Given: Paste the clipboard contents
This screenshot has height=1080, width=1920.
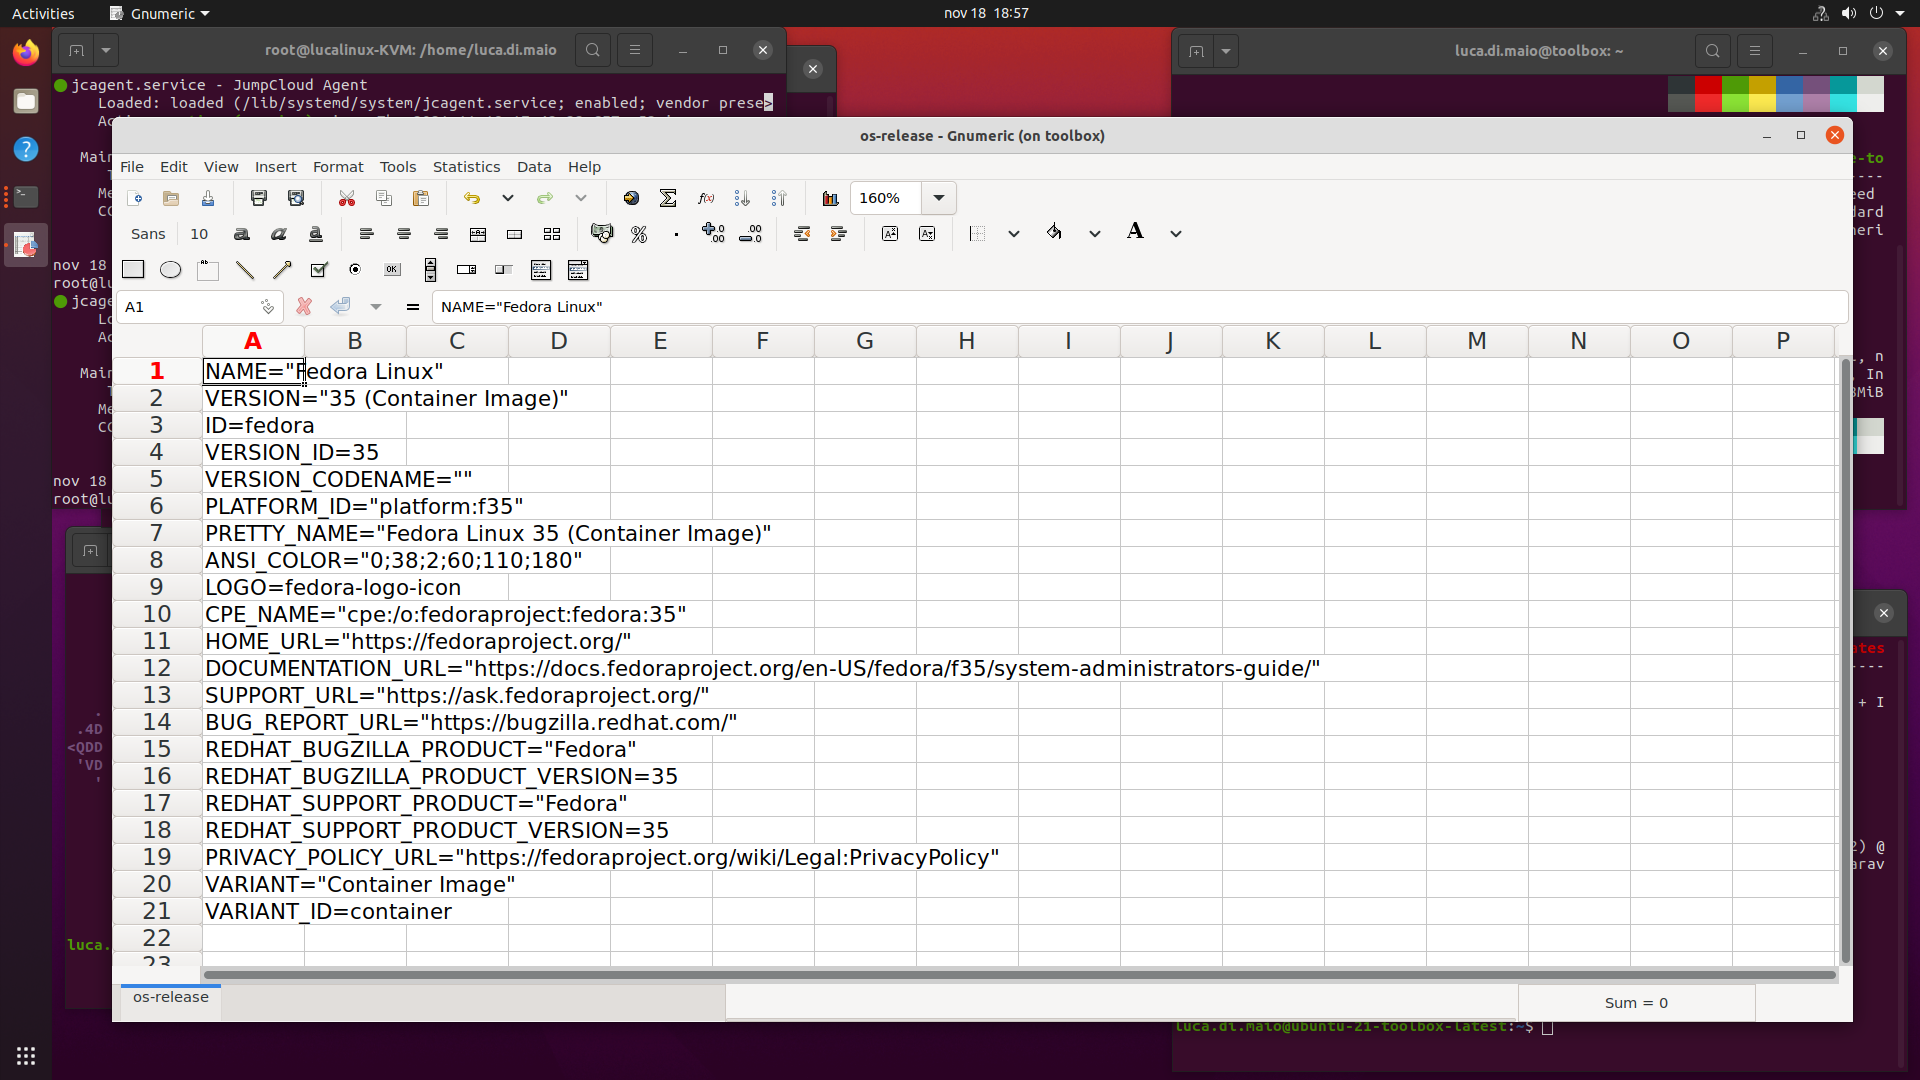Looking at the screenshot, I should tap(421, 198).
